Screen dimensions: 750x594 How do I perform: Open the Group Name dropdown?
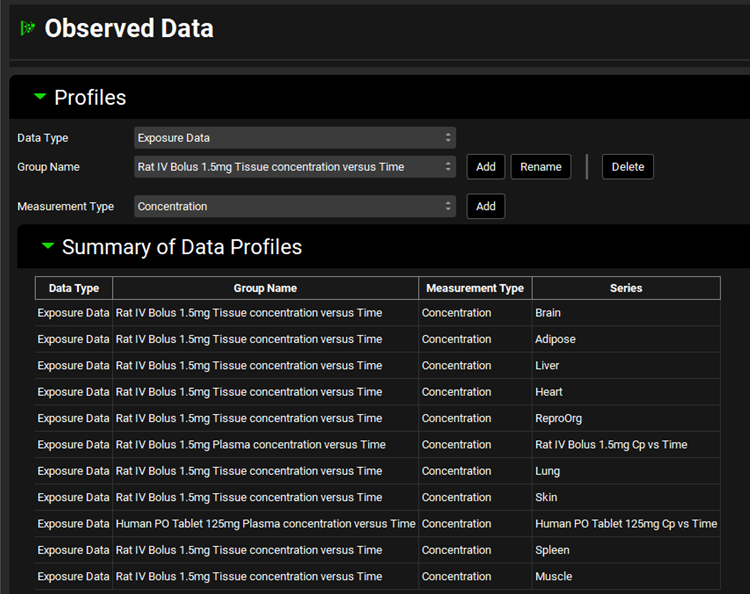(295, 167)
